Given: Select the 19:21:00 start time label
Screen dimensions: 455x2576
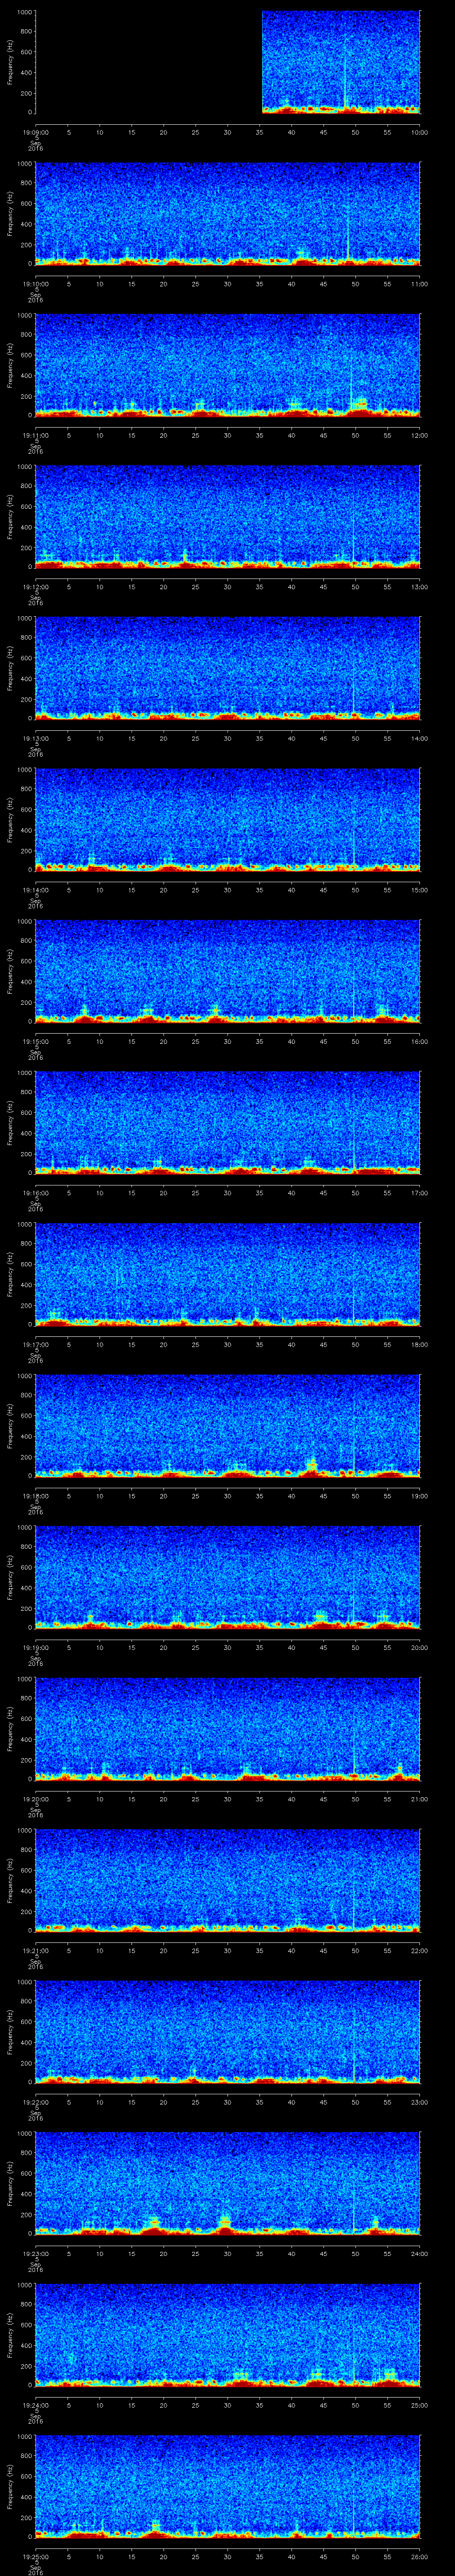Looking at the screenshot, I should tap(35, 1950).
